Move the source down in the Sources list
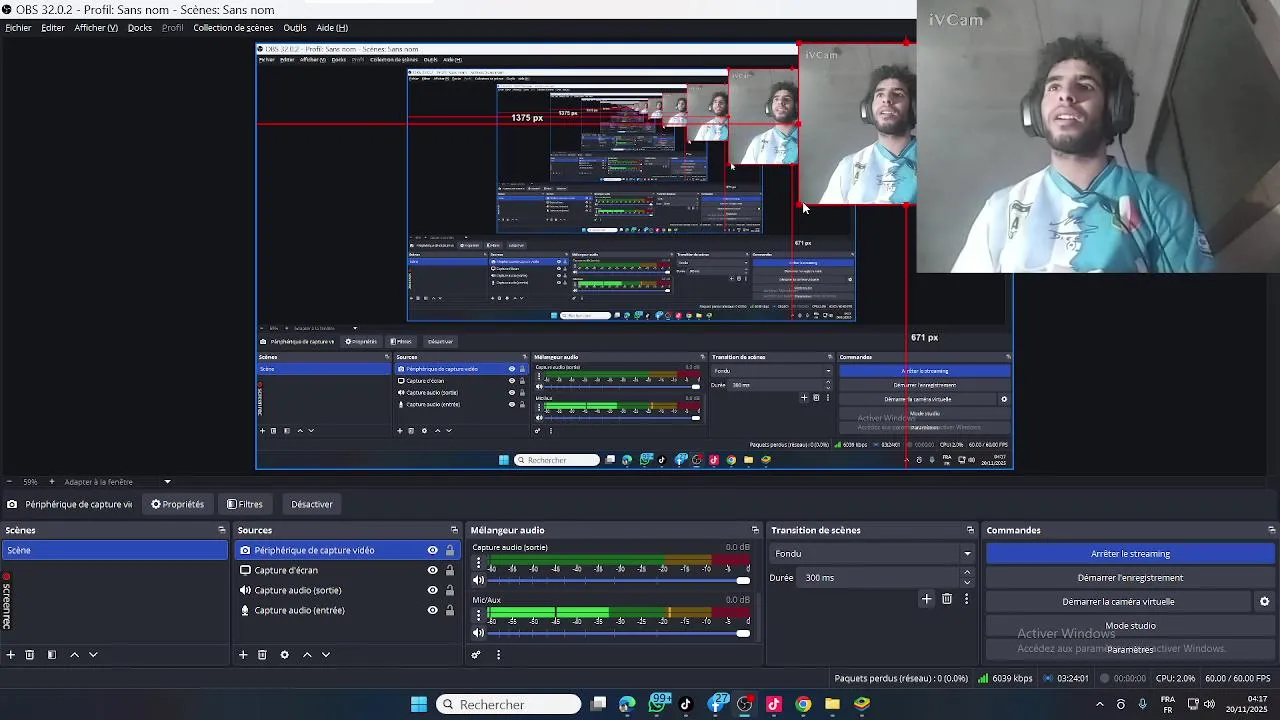The image size is (1280, 720). (326, 655)
